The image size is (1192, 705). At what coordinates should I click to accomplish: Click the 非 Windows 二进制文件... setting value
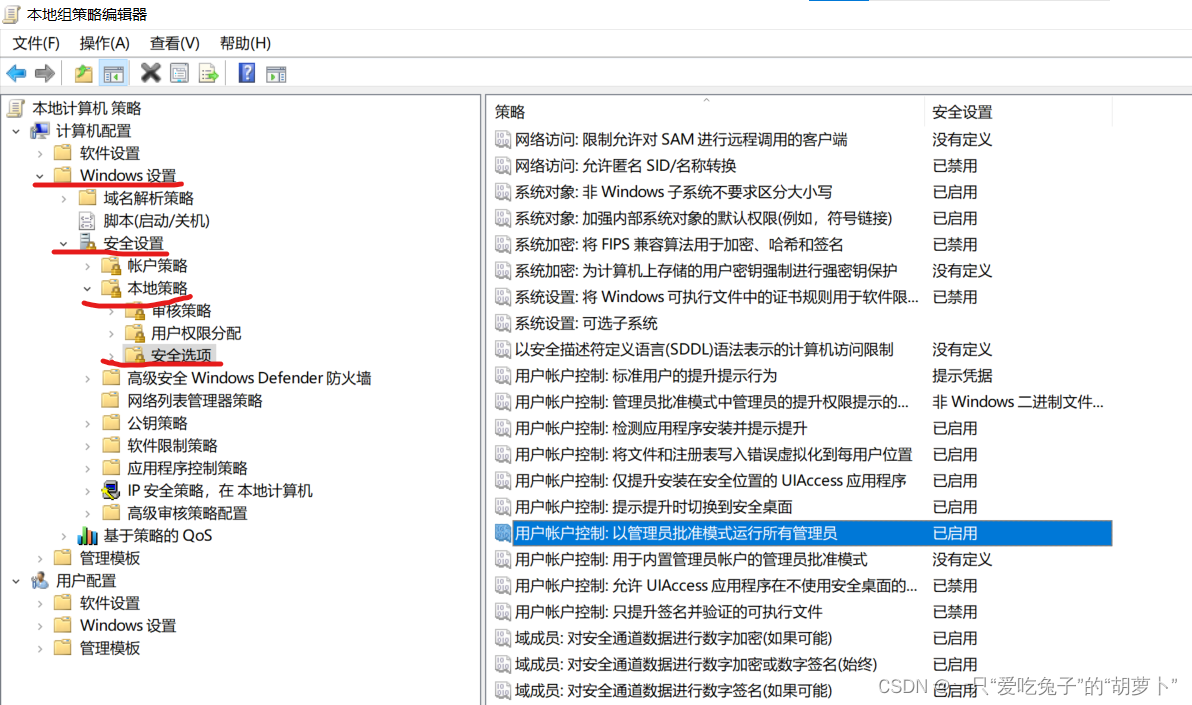click(x=1017, y=402)
